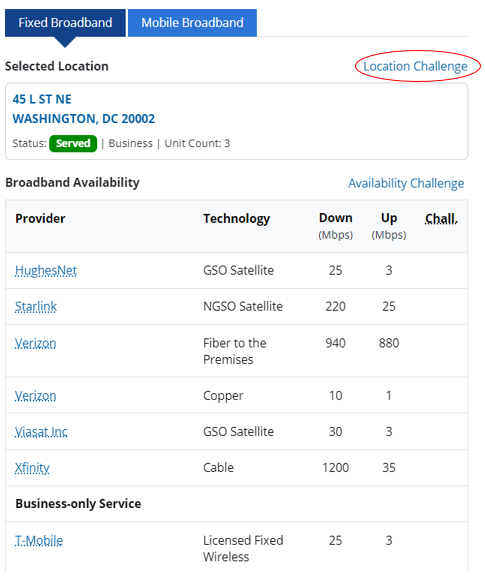485x588 pixels.
Task: Open the Location Challenge link
Action: tap(415, 66)
